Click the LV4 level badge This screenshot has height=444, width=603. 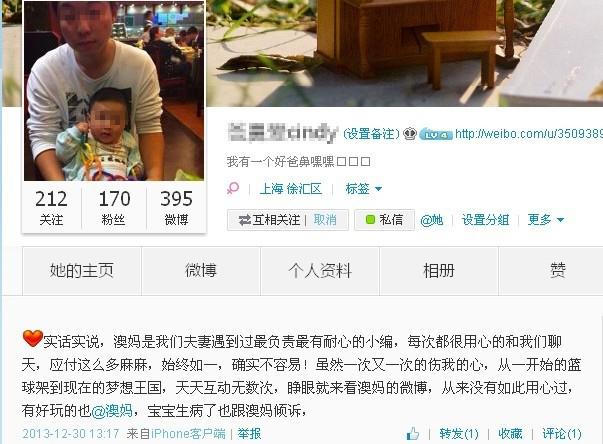tap(435, 135)
